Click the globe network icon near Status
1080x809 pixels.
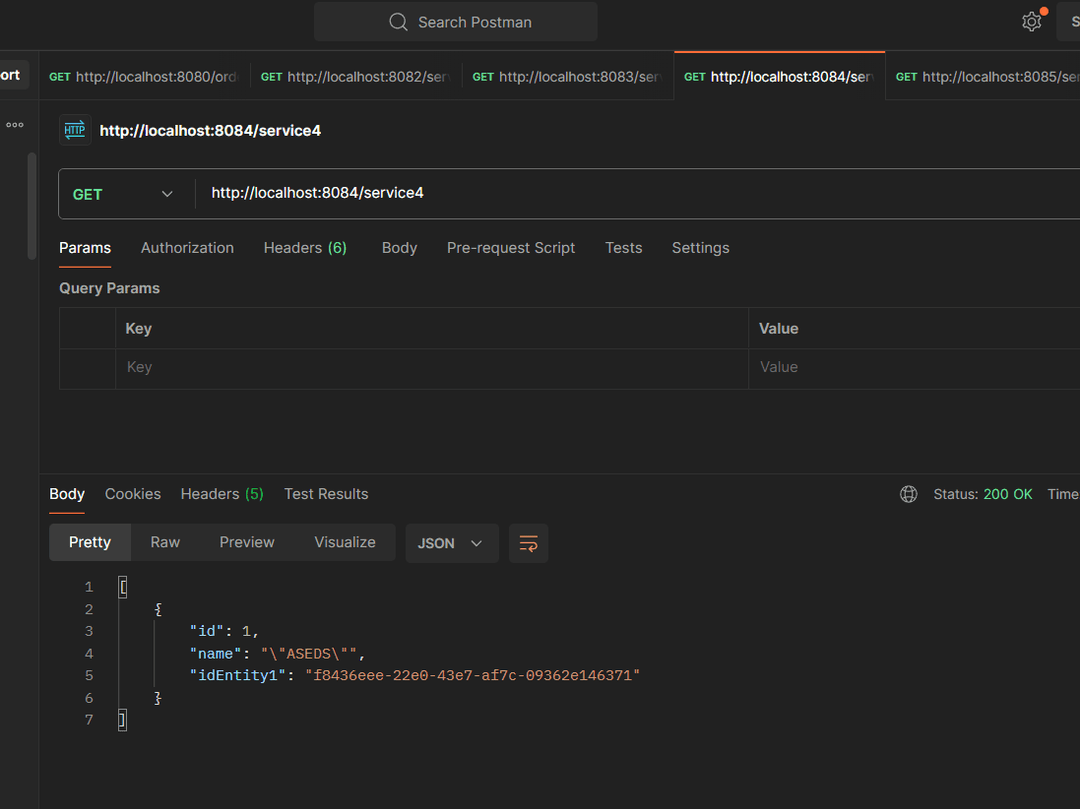pyautogui.click(x=908, y=494)
